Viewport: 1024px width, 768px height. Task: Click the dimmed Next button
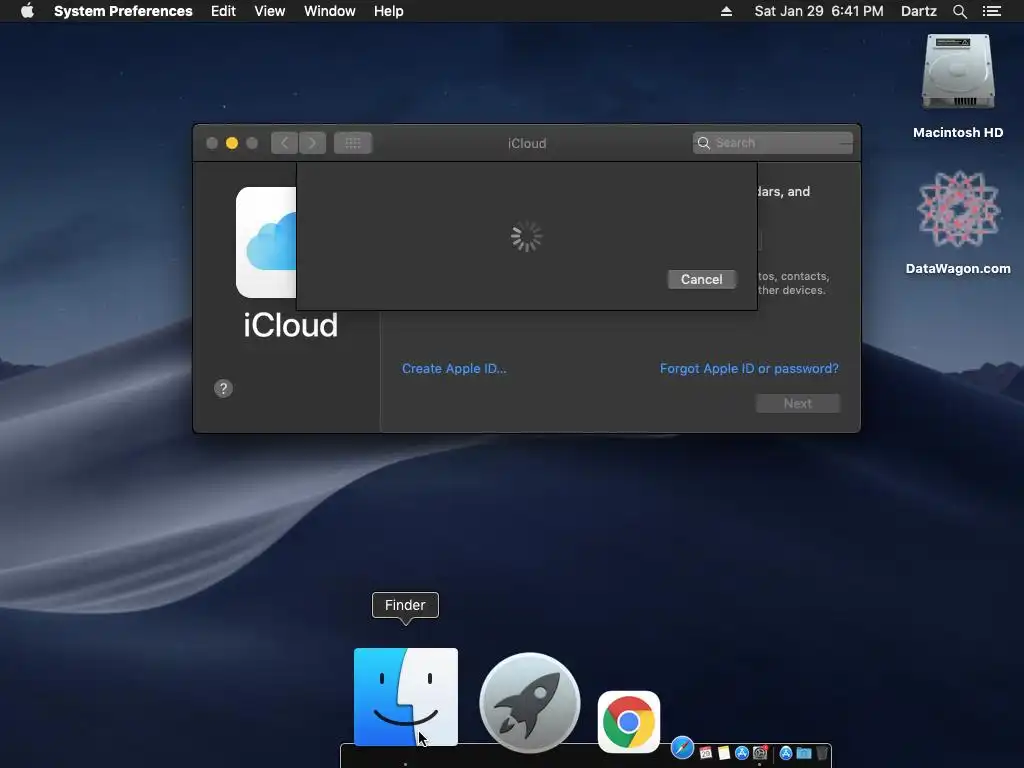pos(797,404)
